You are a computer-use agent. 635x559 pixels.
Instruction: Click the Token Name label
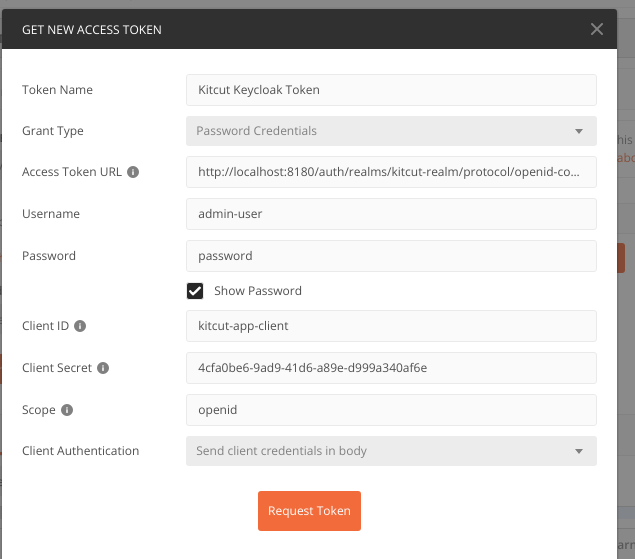pyautogui.click(x=58, y=90)
